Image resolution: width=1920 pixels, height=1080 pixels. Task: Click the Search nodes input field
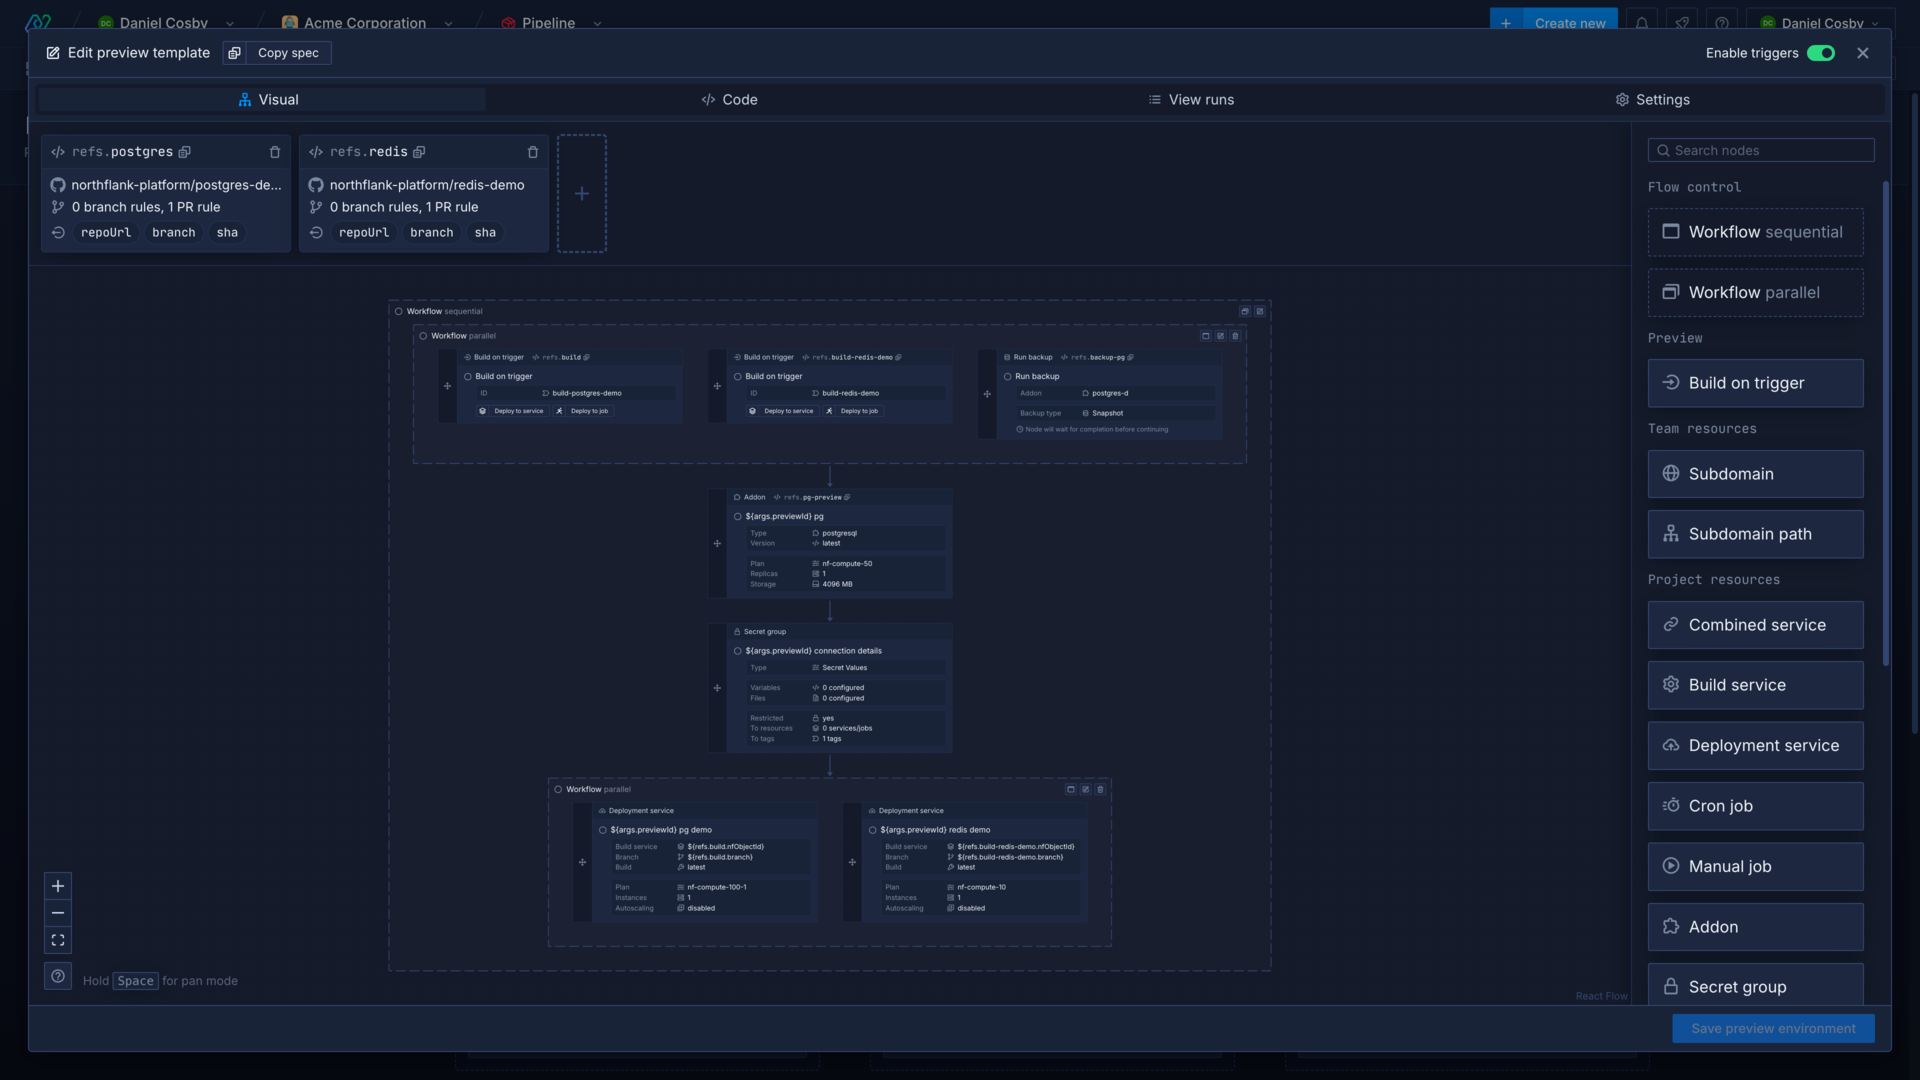pos(1761,150)
